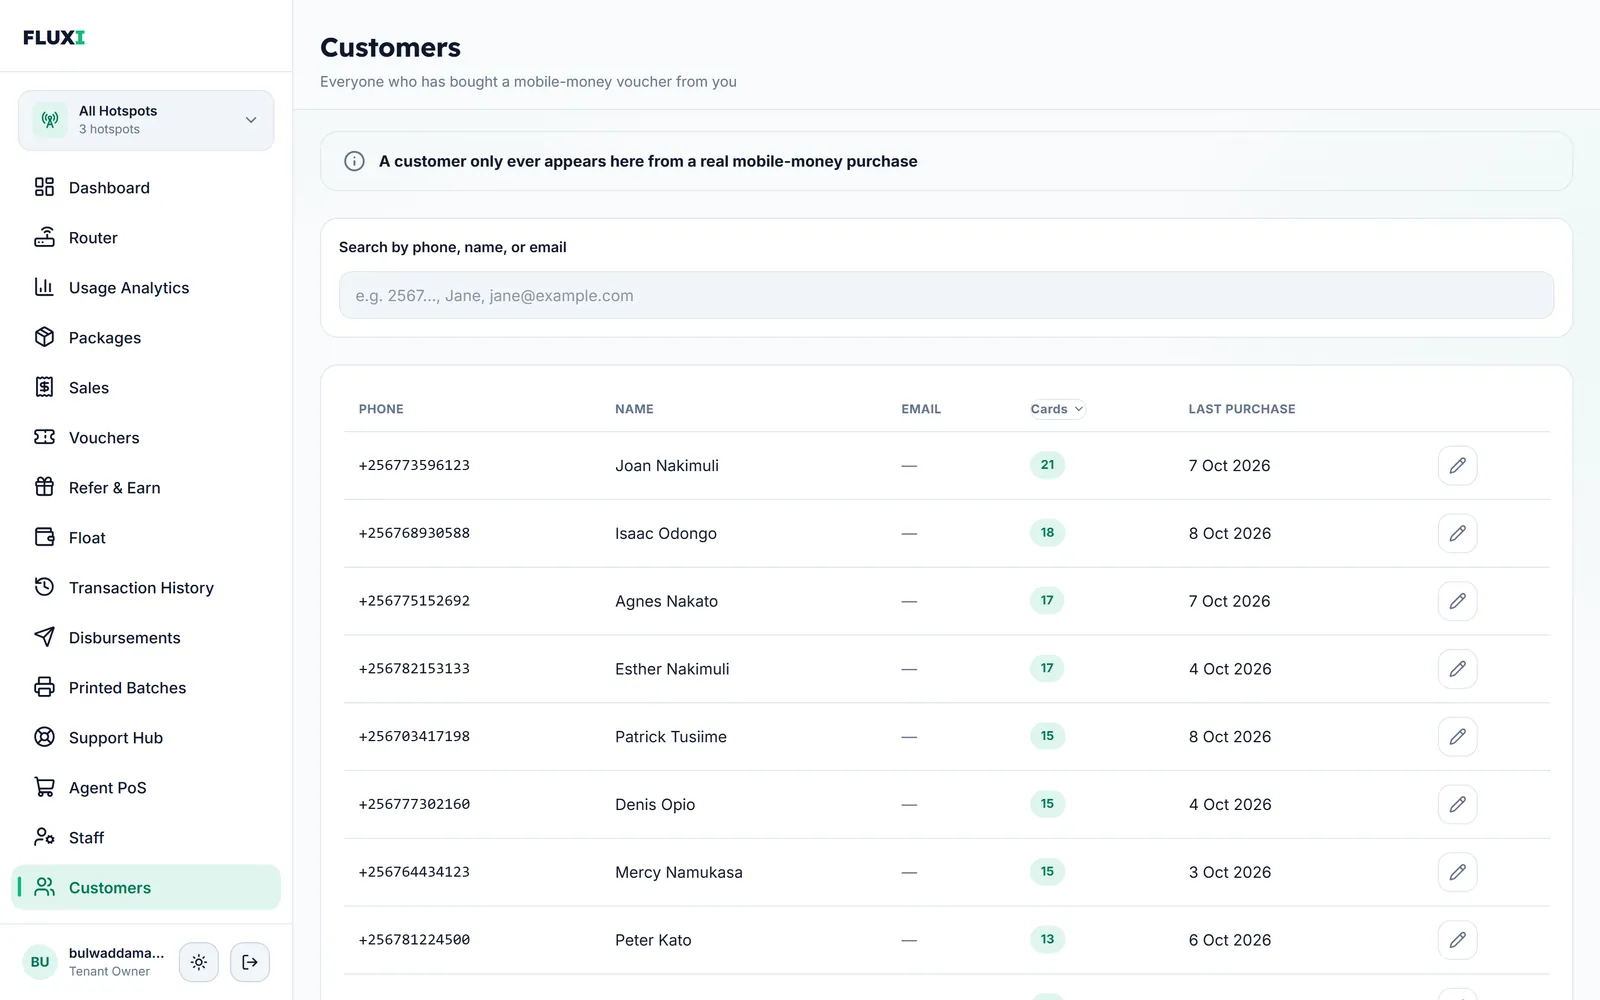Click the logout icon button

(250, 962)
